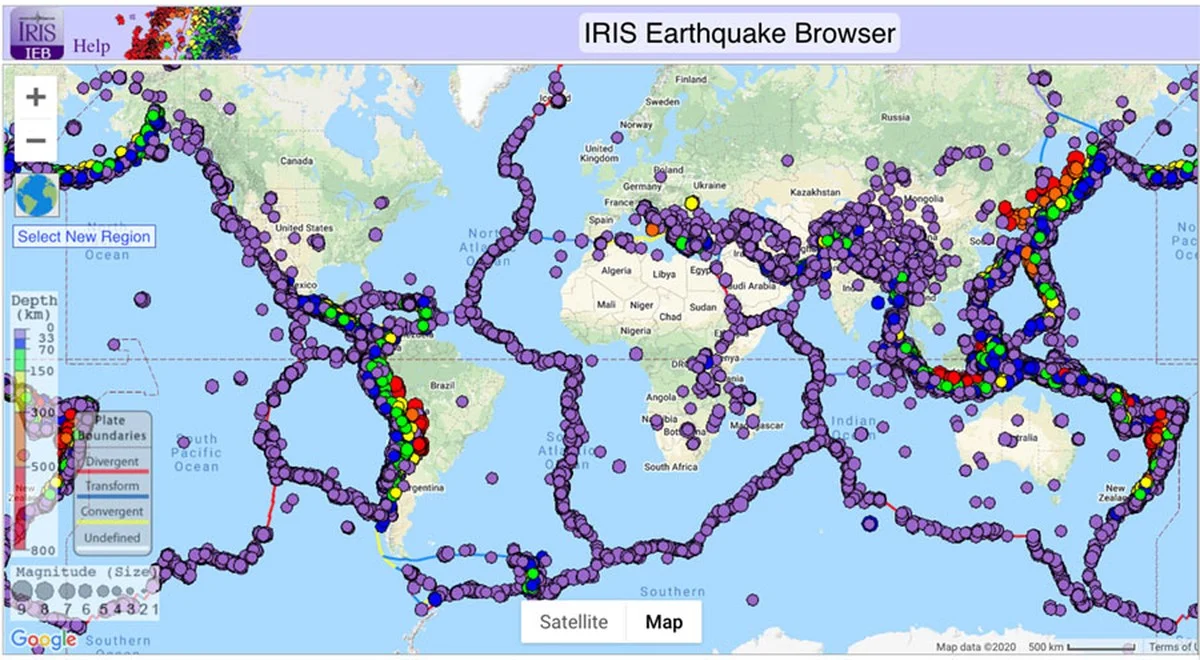This screenshot has width=1200, height=660.
Task: Click the IRIS Earthquake Browser title
Action: (x=739, y=32)
